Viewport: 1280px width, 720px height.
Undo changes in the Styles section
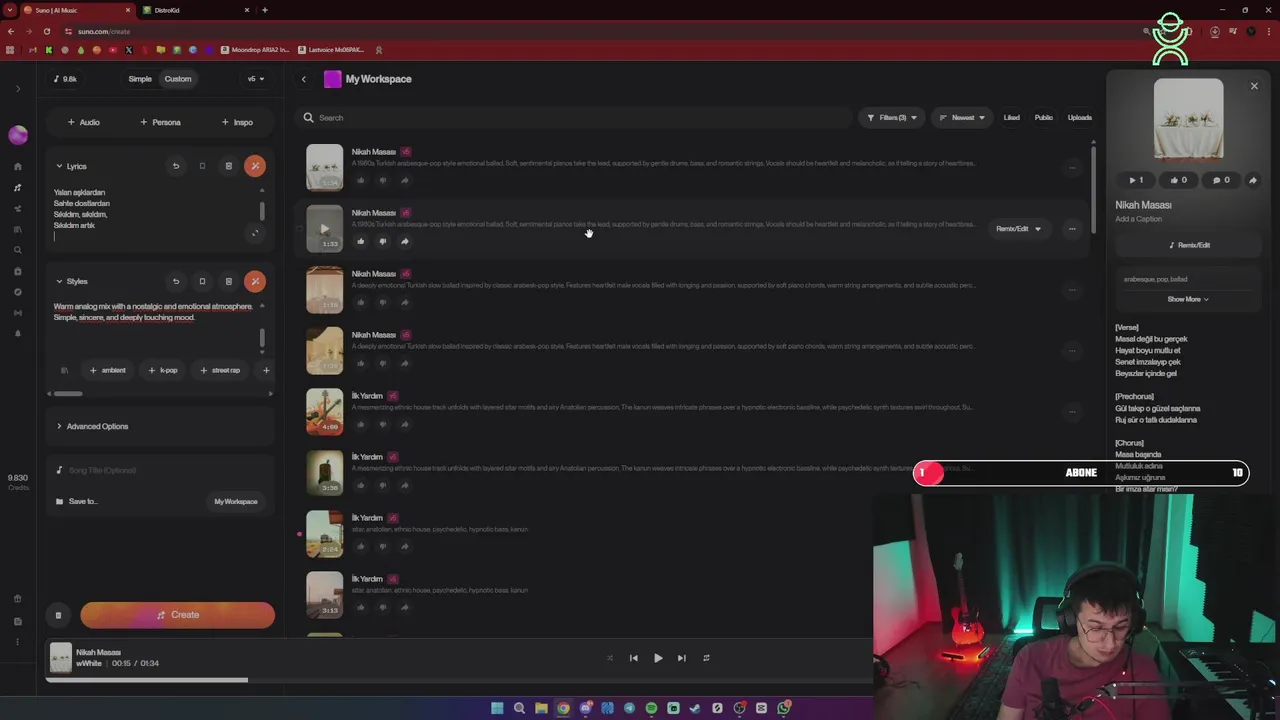click(176, 281)
